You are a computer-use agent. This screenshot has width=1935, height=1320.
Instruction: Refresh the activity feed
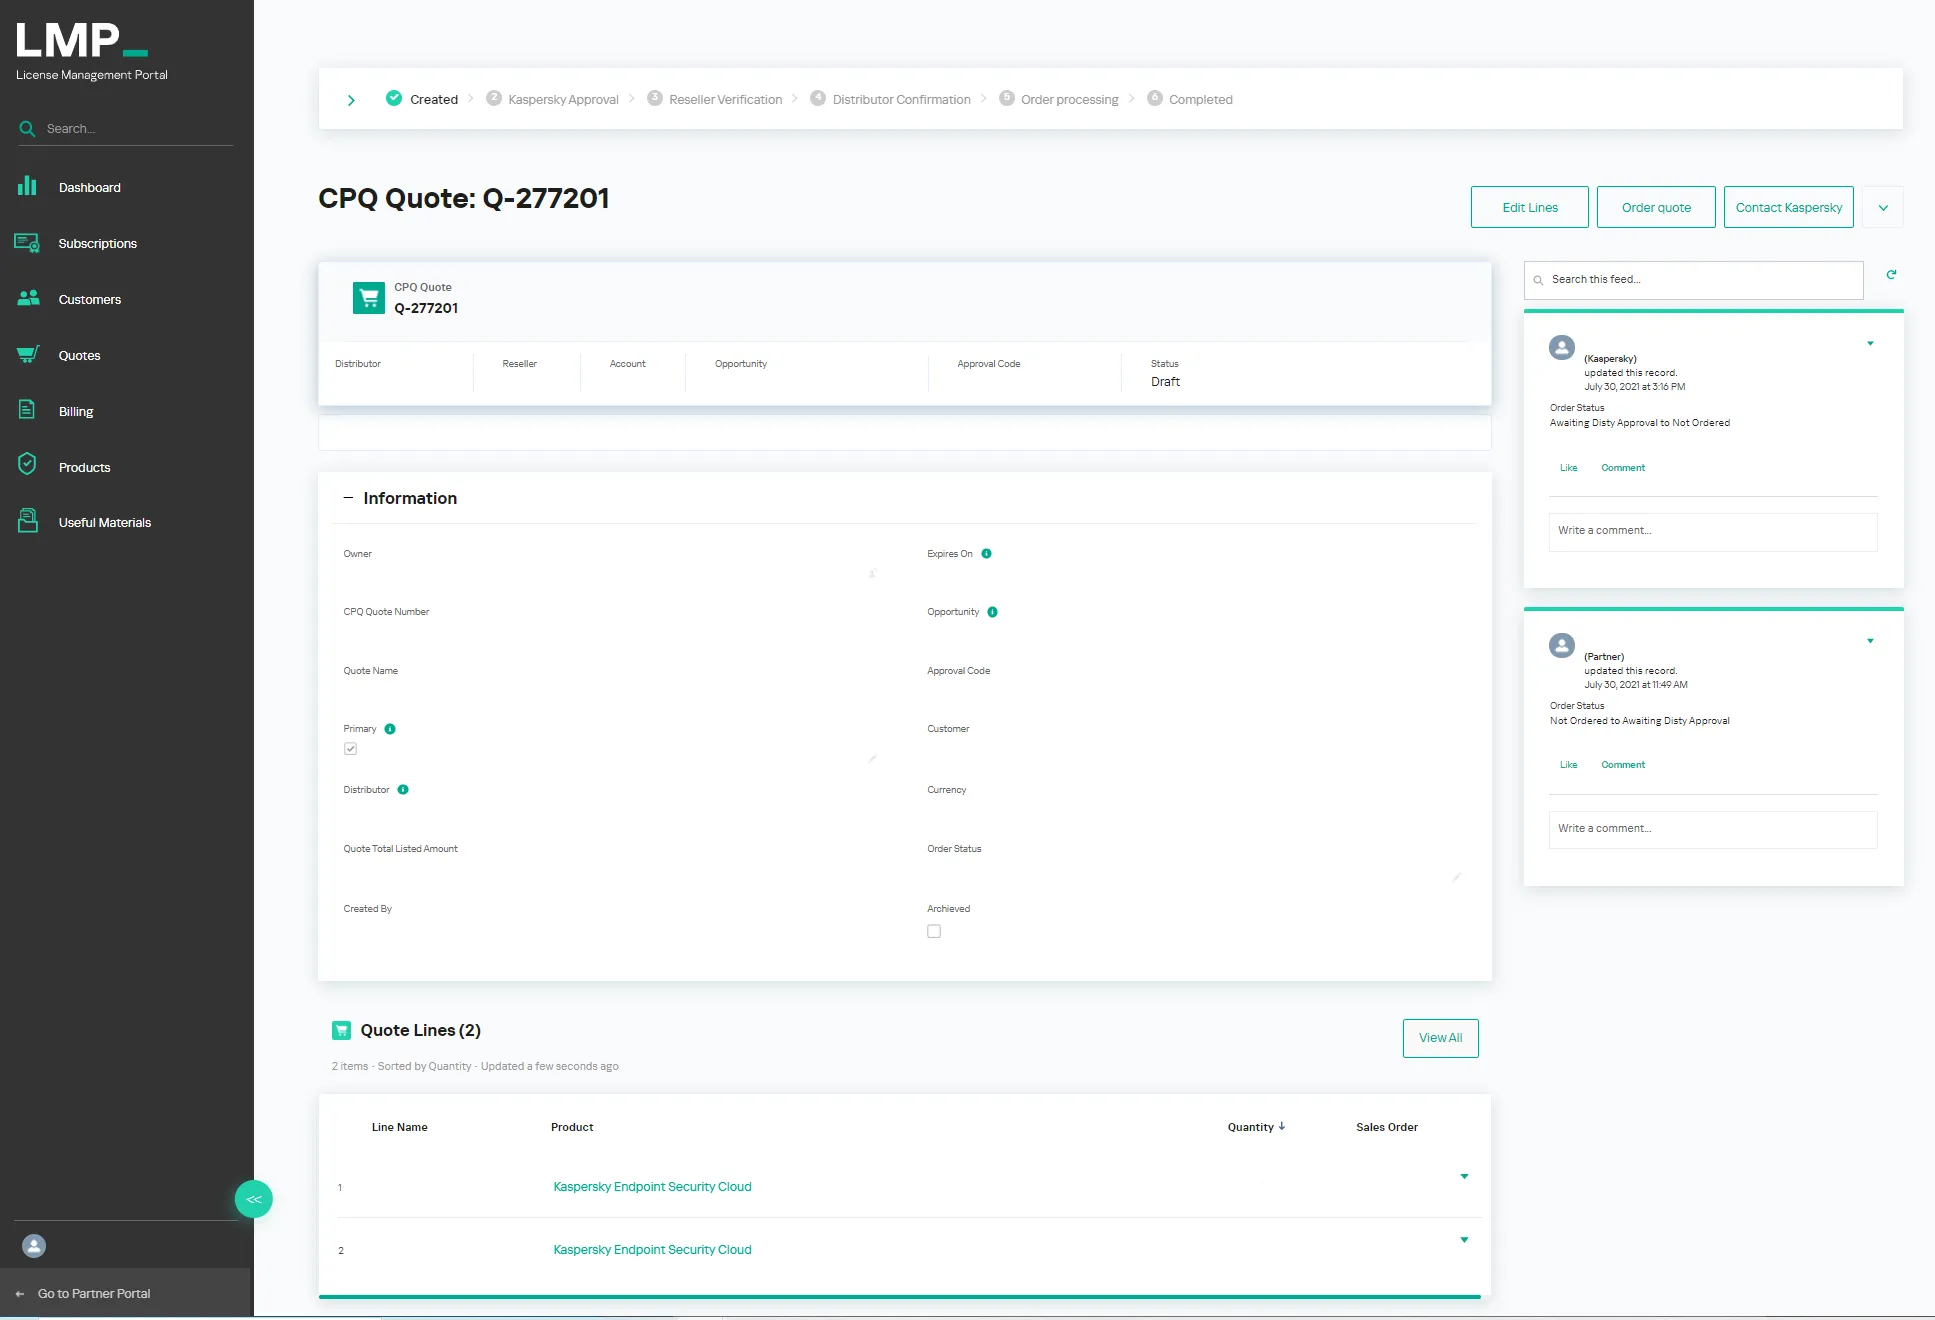click(1891, 275)
